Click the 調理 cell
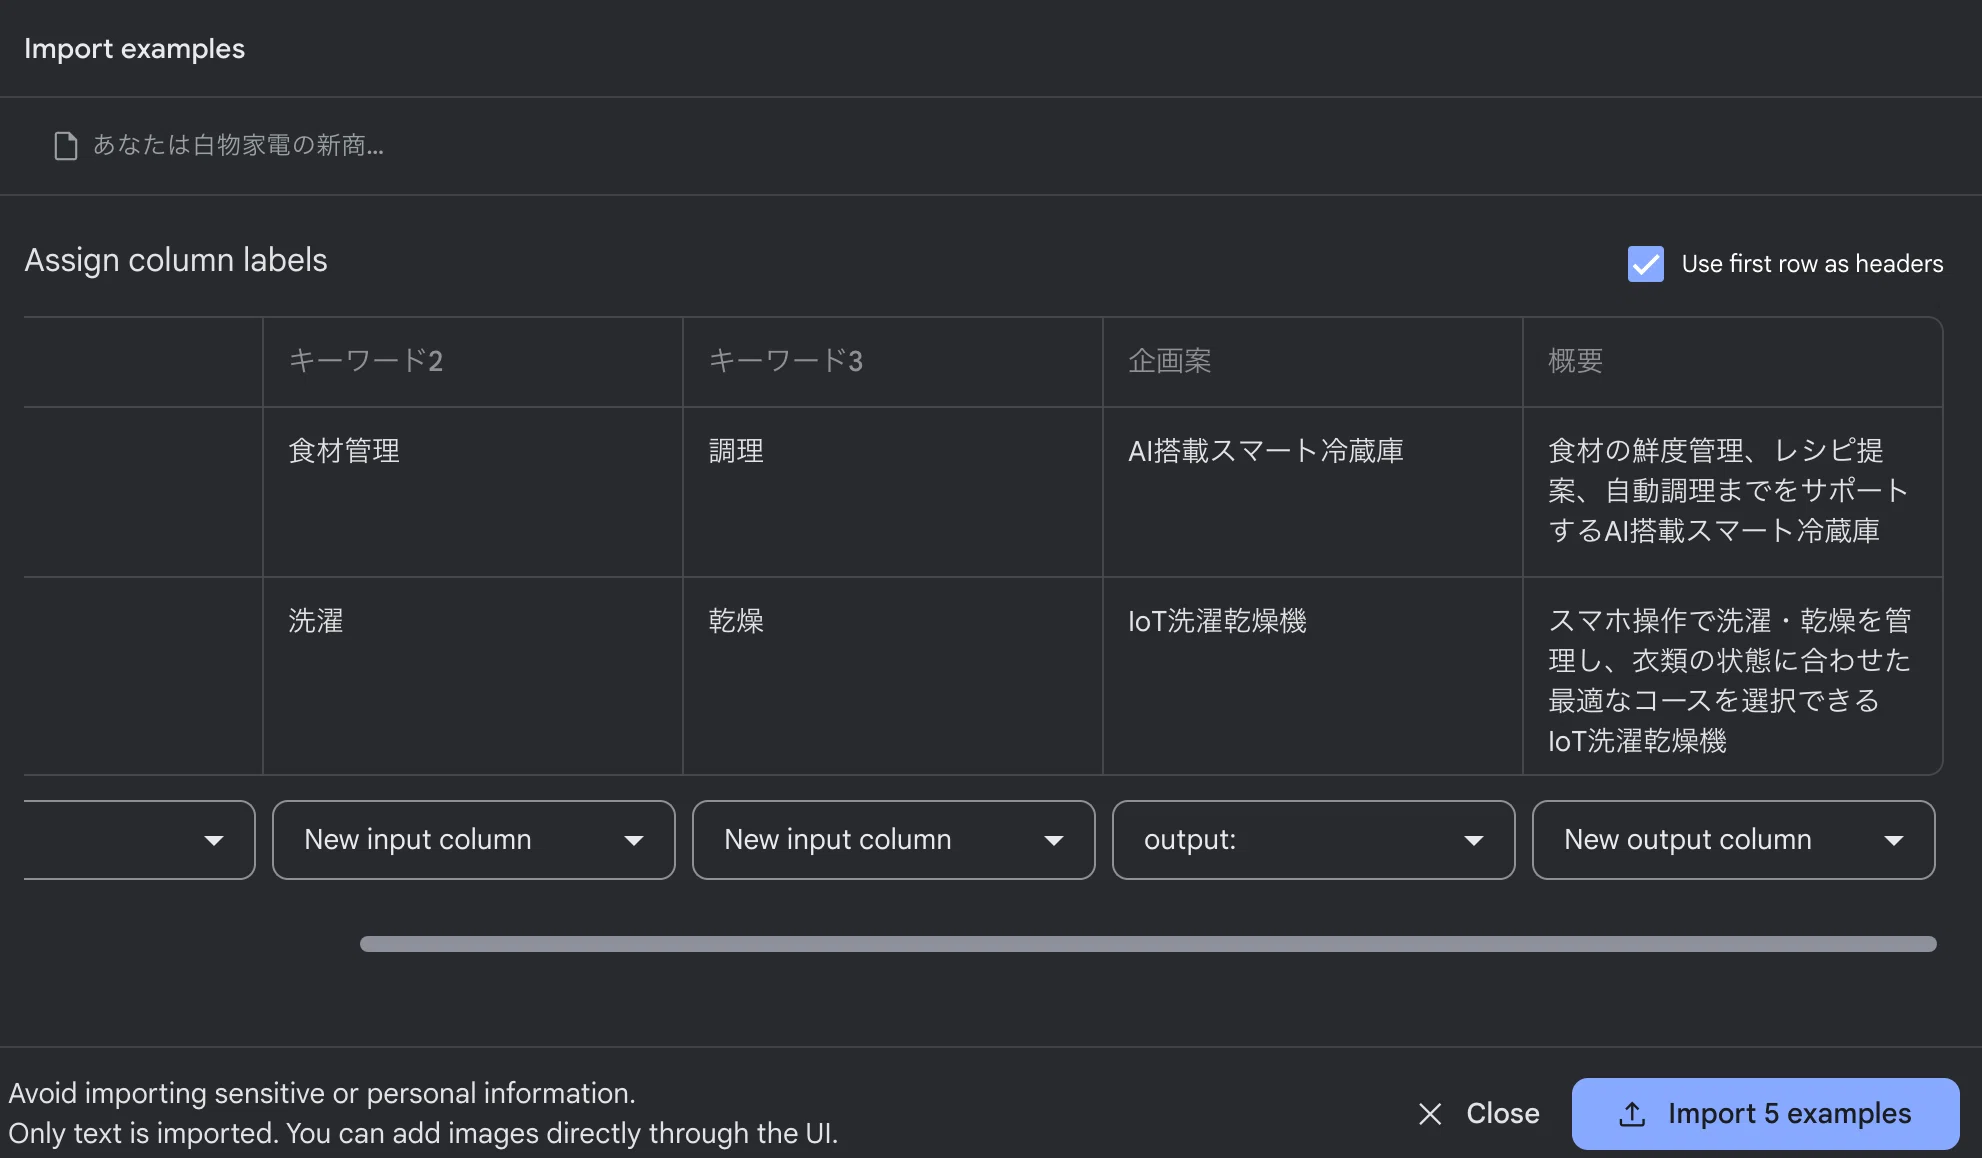This screenshot has width=1982, height=1158. (893, 492)
